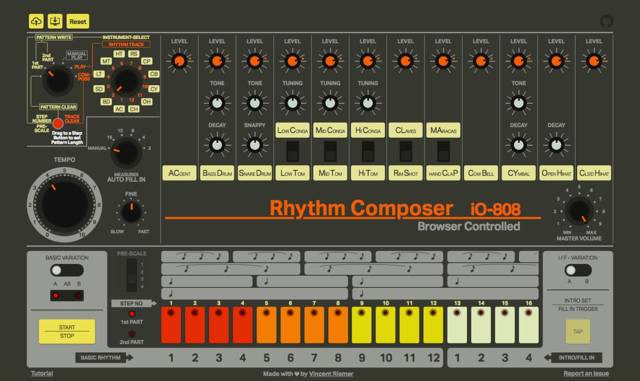The width and height of the screenshot is (640, 381).
Task: Flip the Hi Conga / Hi Tom switch
Action: tap(368, 151)
